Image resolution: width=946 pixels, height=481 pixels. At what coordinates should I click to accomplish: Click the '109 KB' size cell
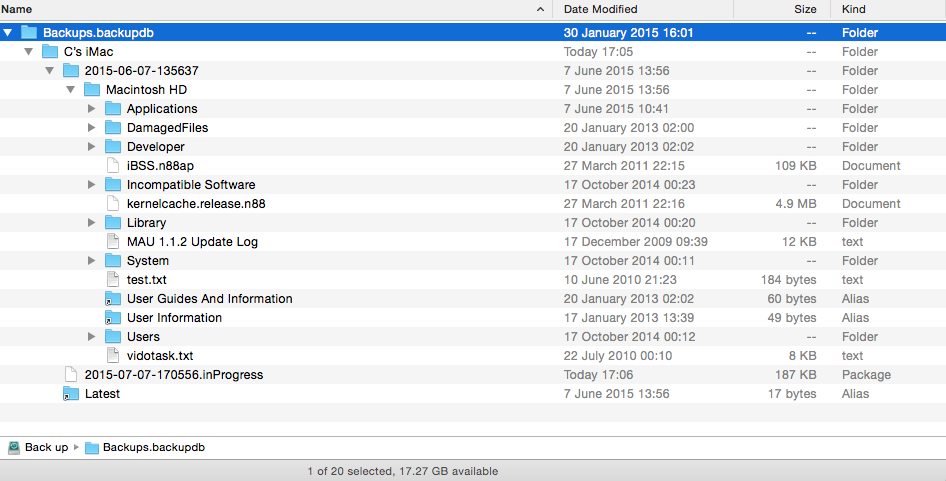tap(796, 166)
